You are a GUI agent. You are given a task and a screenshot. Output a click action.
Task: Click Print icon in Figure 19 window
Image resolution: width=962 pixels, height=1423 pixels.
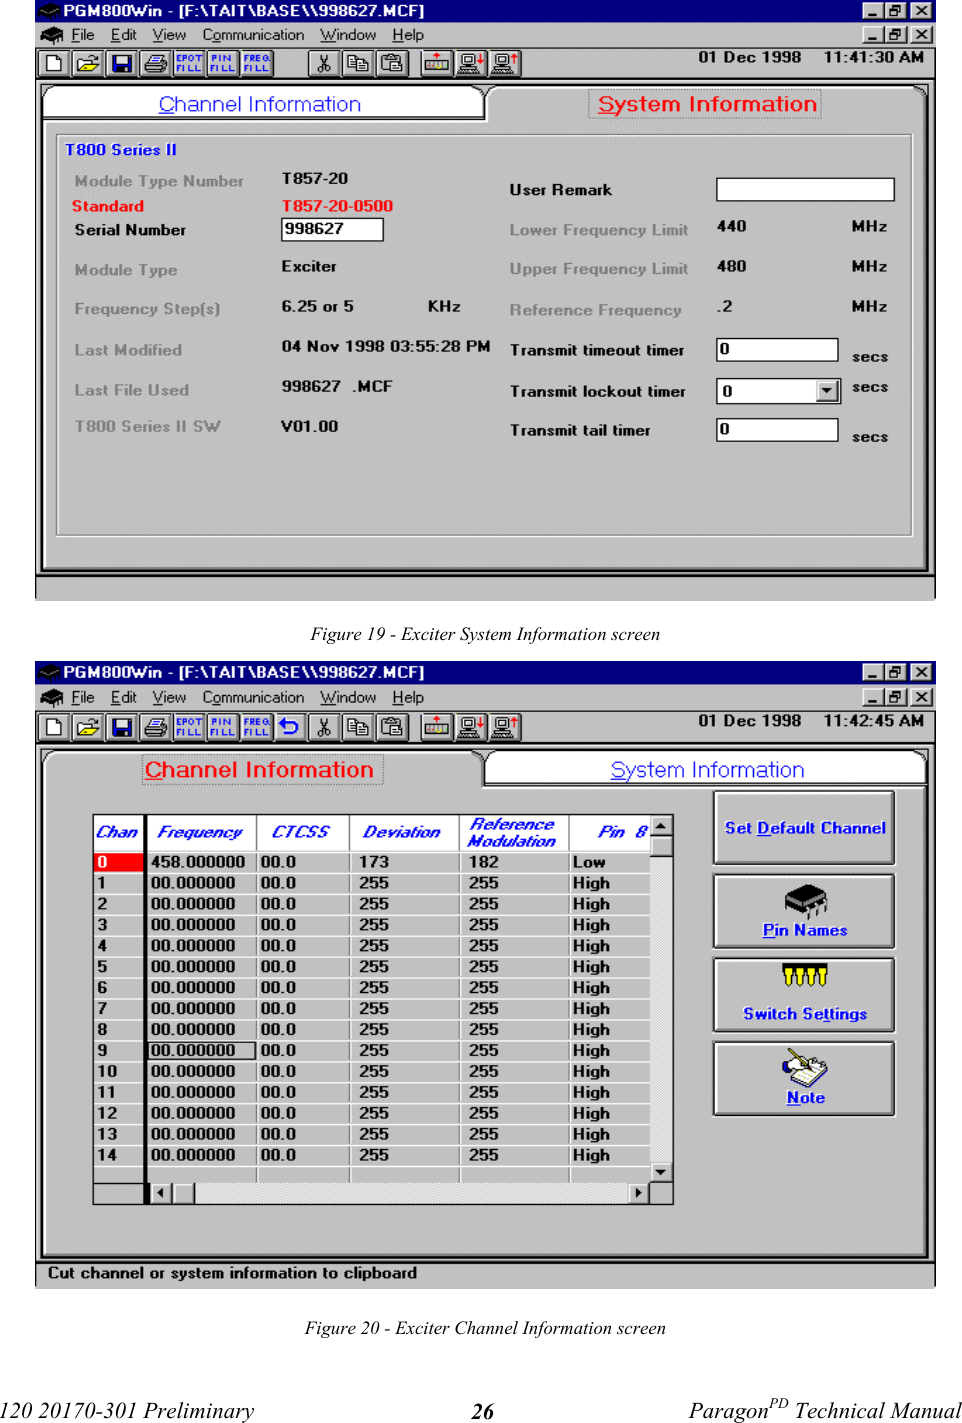pos(155,64)
